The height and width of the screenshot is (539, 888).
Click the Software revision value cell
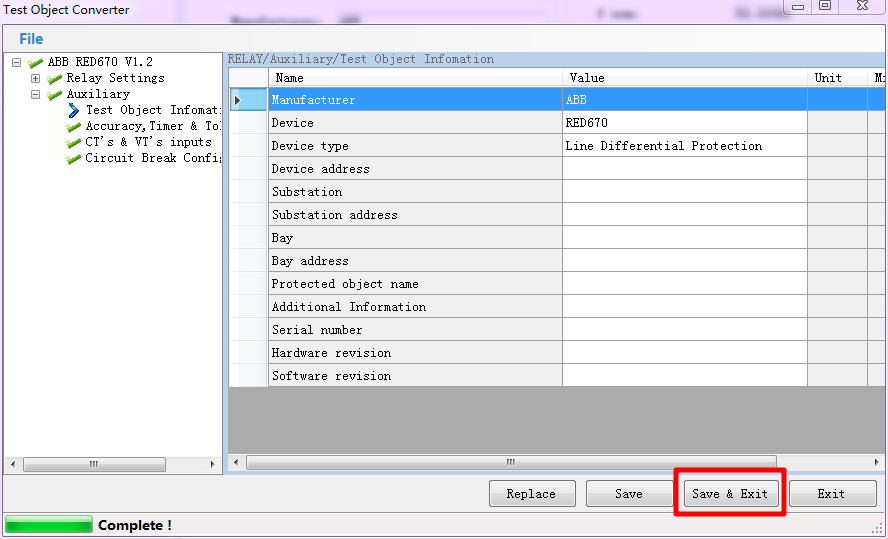pos(685,375)
